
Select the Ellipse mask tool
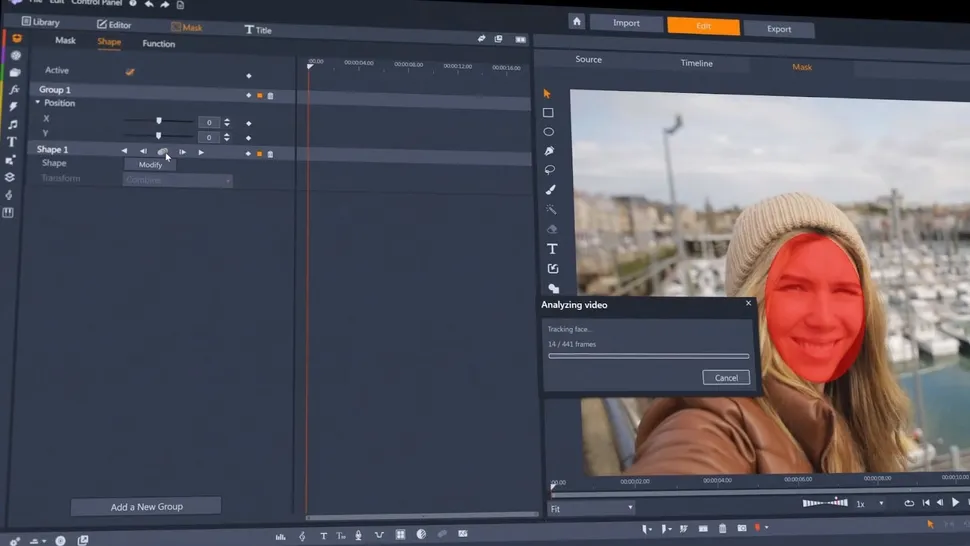548,132
